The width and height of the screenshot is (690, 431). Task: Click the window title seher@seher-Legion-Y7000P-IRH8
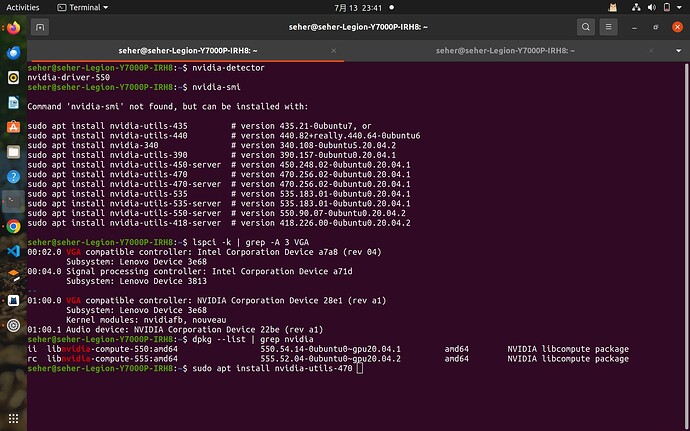click(x=358, y=27)
